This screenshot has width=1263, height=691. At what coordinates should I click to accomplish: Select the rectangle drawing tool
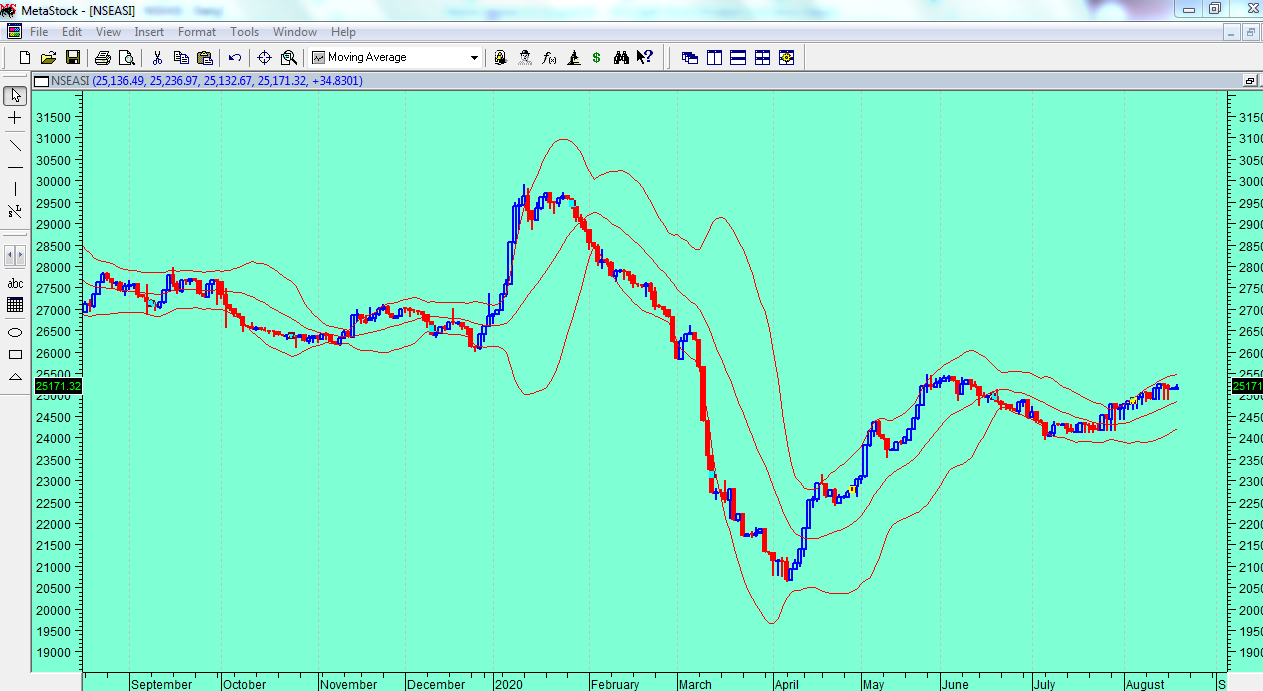tap(15, 354)
